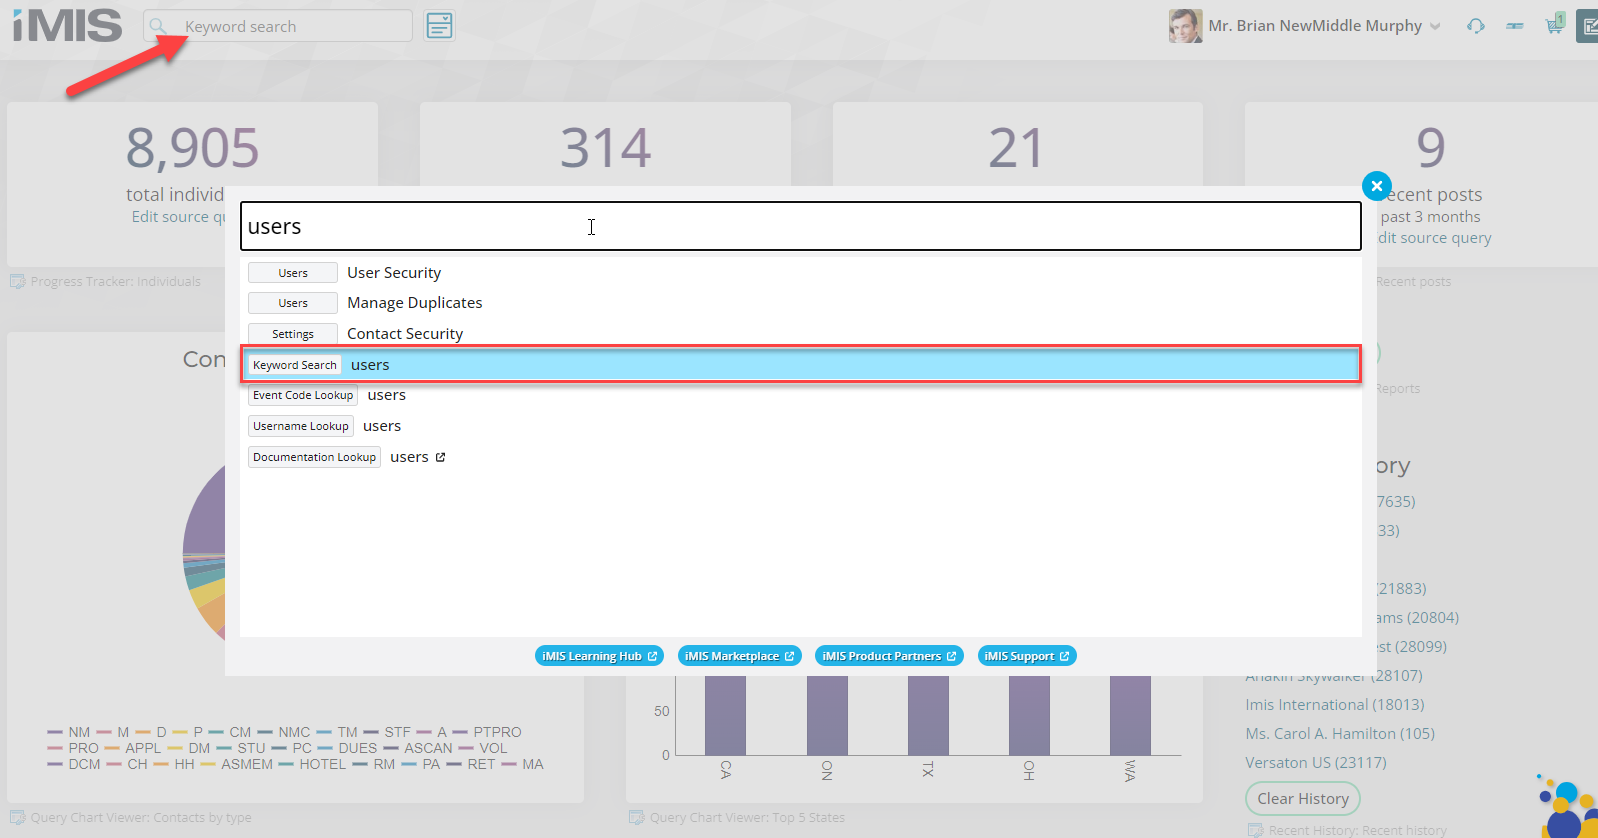Click the iMIS Marketplace button
Viewport: 1598px width, 838px height.
(x=739, y=656)
